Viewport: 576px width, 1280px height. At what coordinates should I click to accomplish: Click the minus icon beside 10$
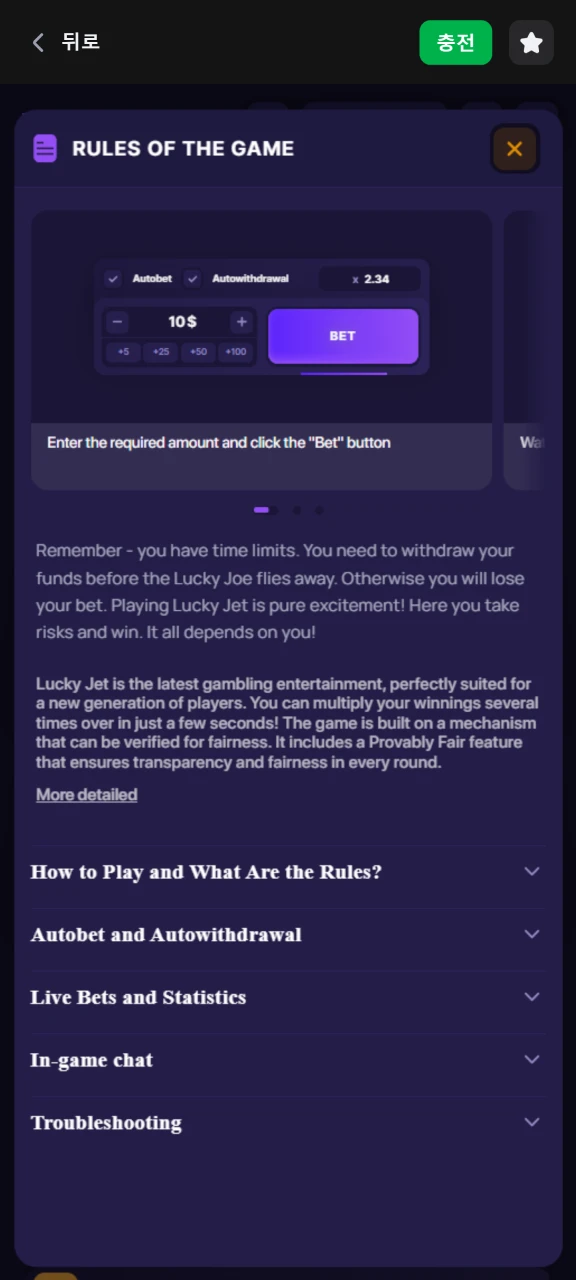[118, 322]
